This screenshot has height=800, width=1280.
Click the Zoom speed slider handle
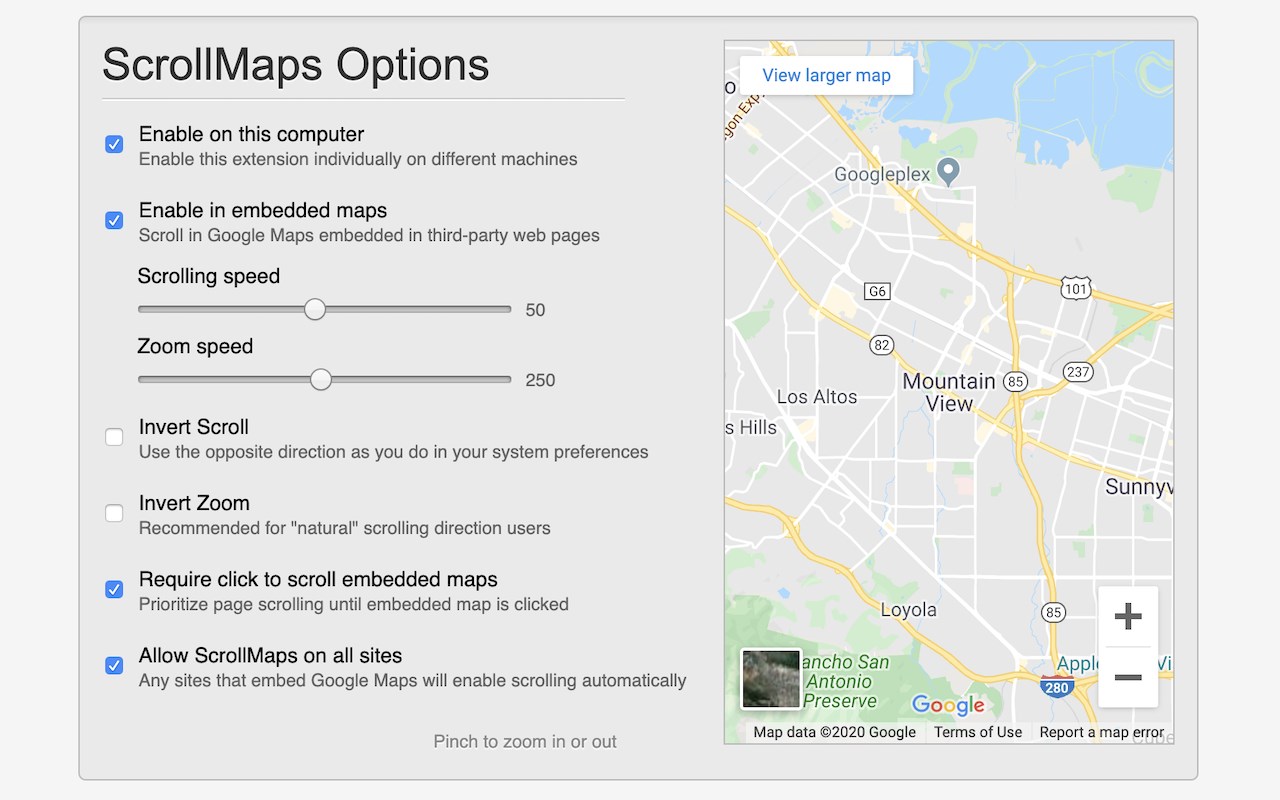pos(320,380)
